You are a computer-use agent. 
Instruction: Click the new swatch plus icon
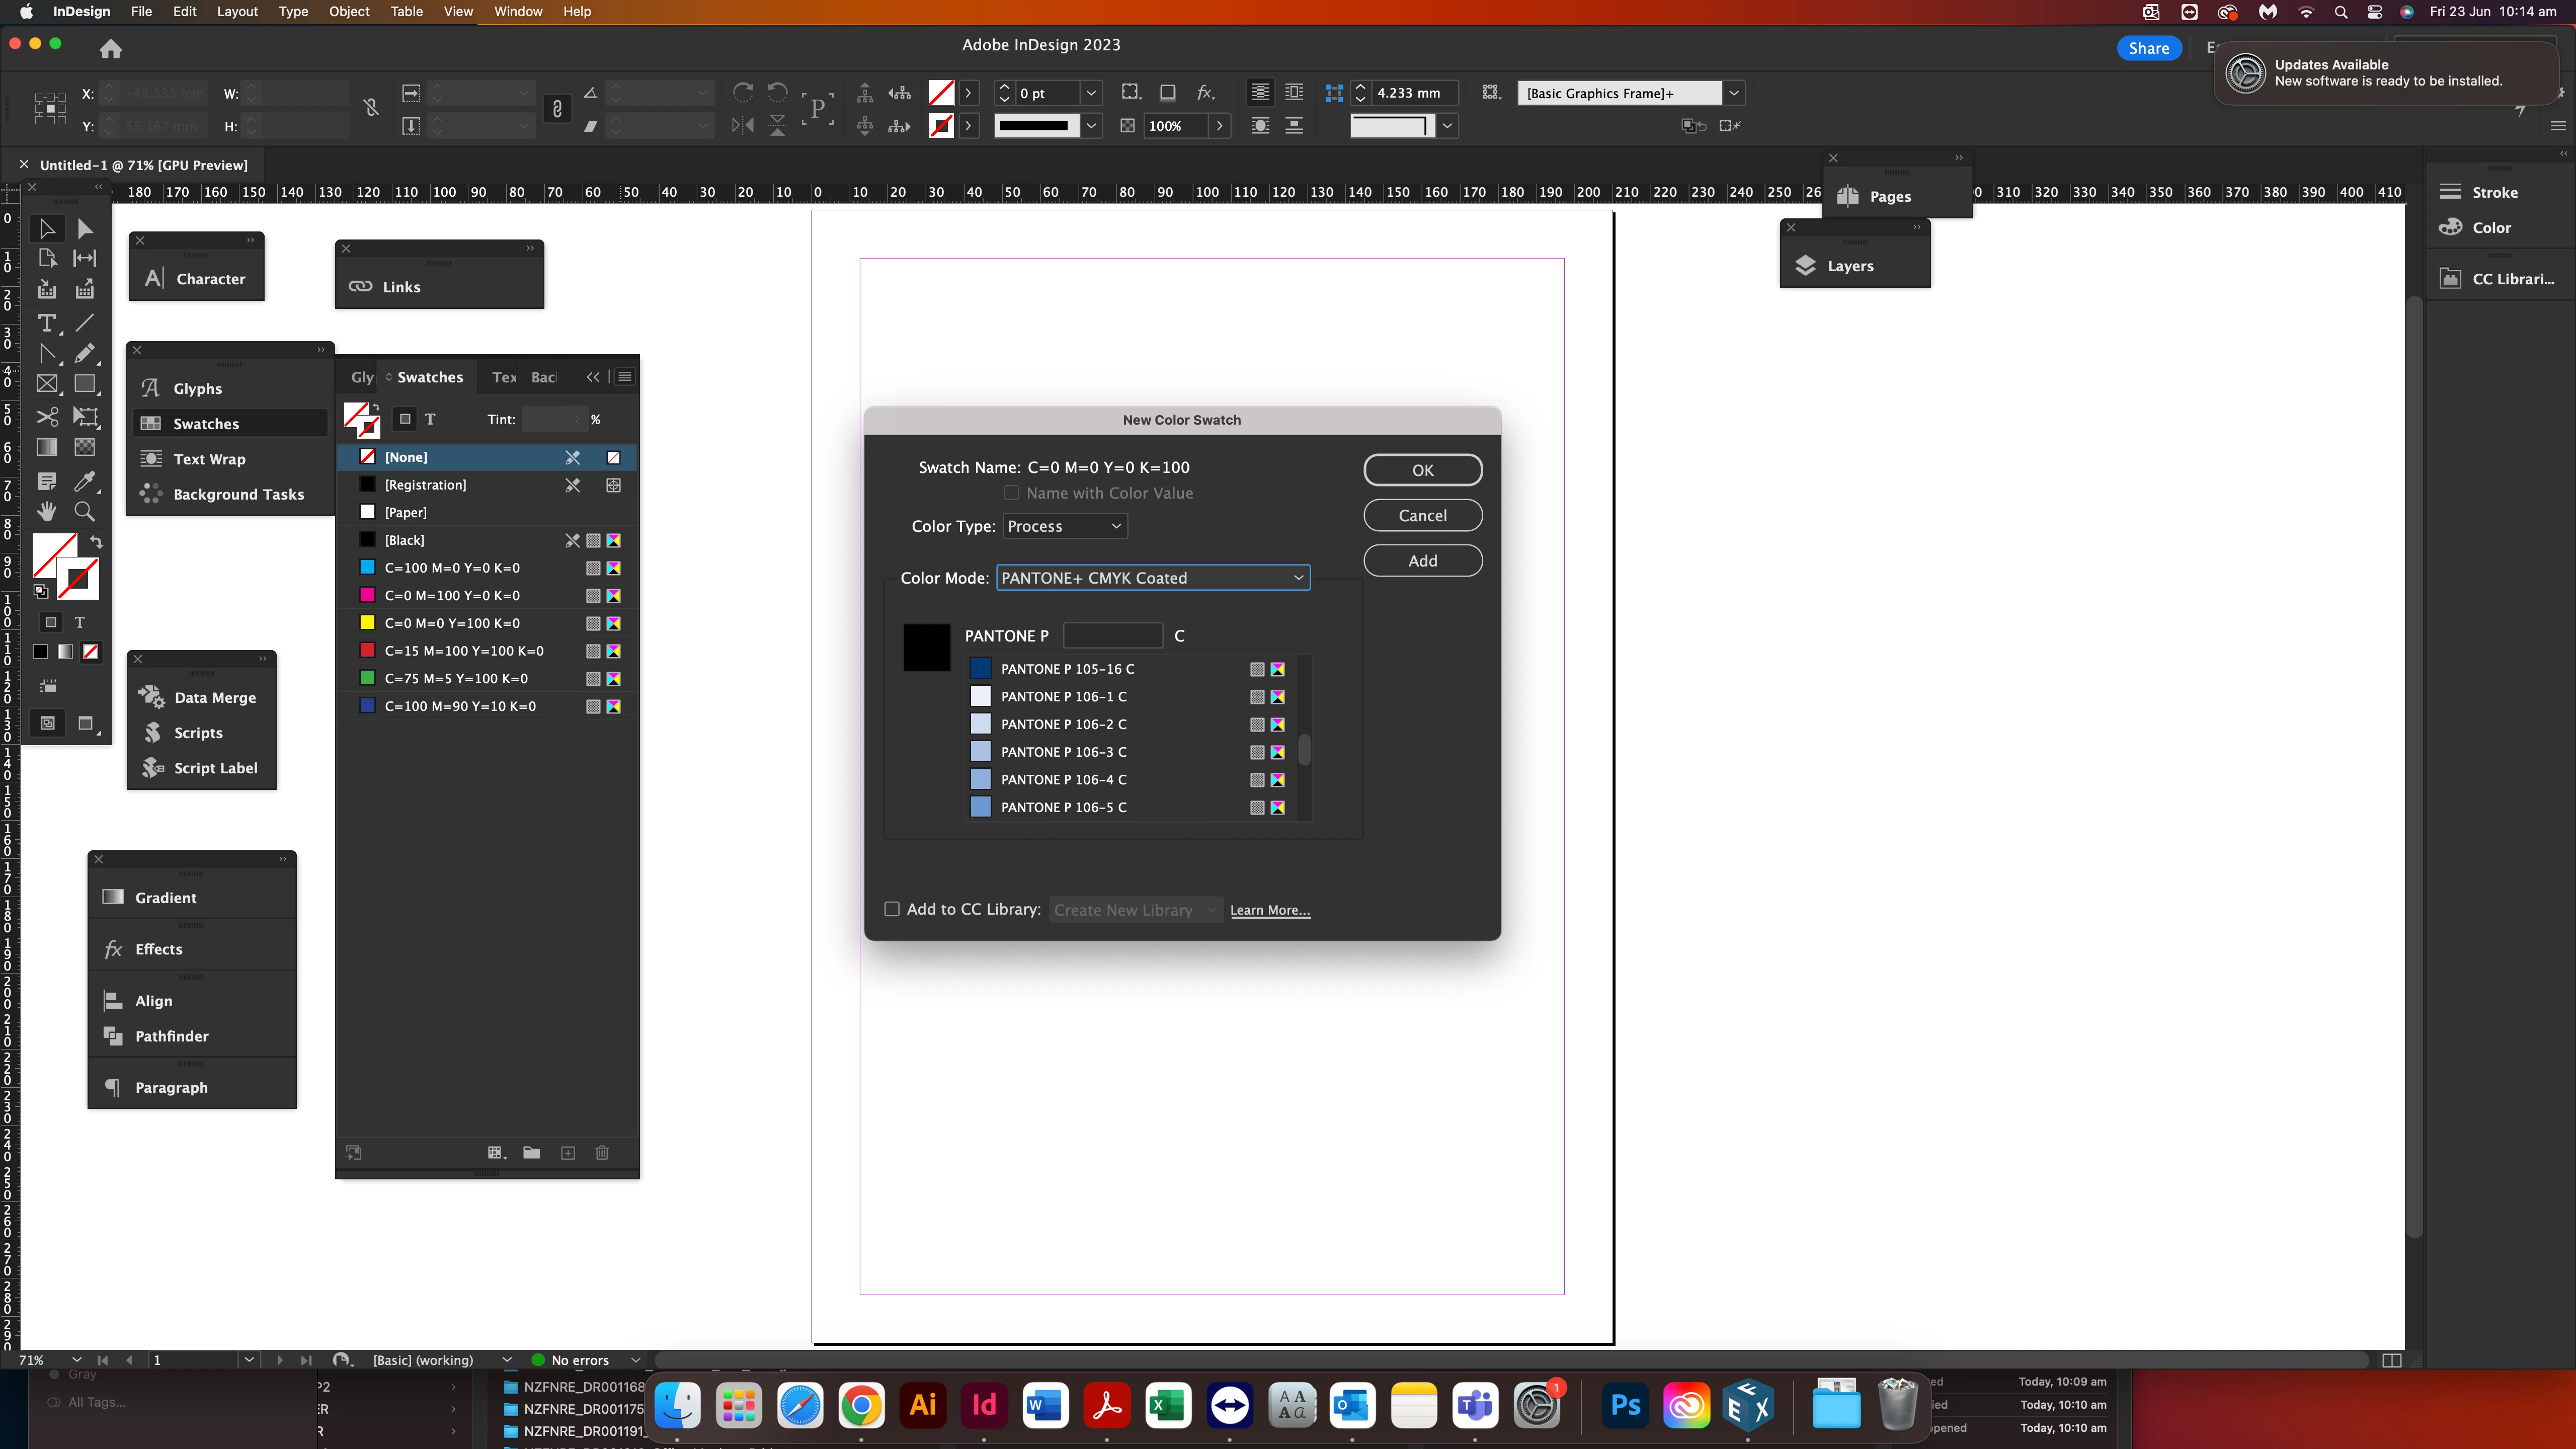568,1153
